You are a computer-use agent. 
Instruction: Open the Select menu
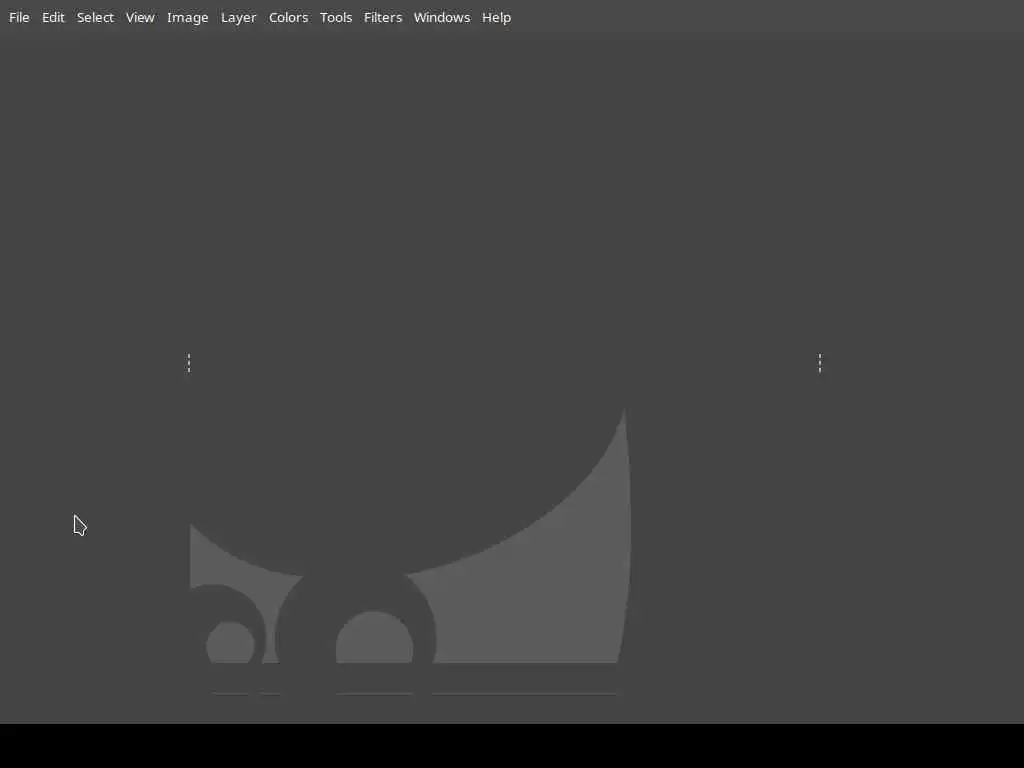95,18
